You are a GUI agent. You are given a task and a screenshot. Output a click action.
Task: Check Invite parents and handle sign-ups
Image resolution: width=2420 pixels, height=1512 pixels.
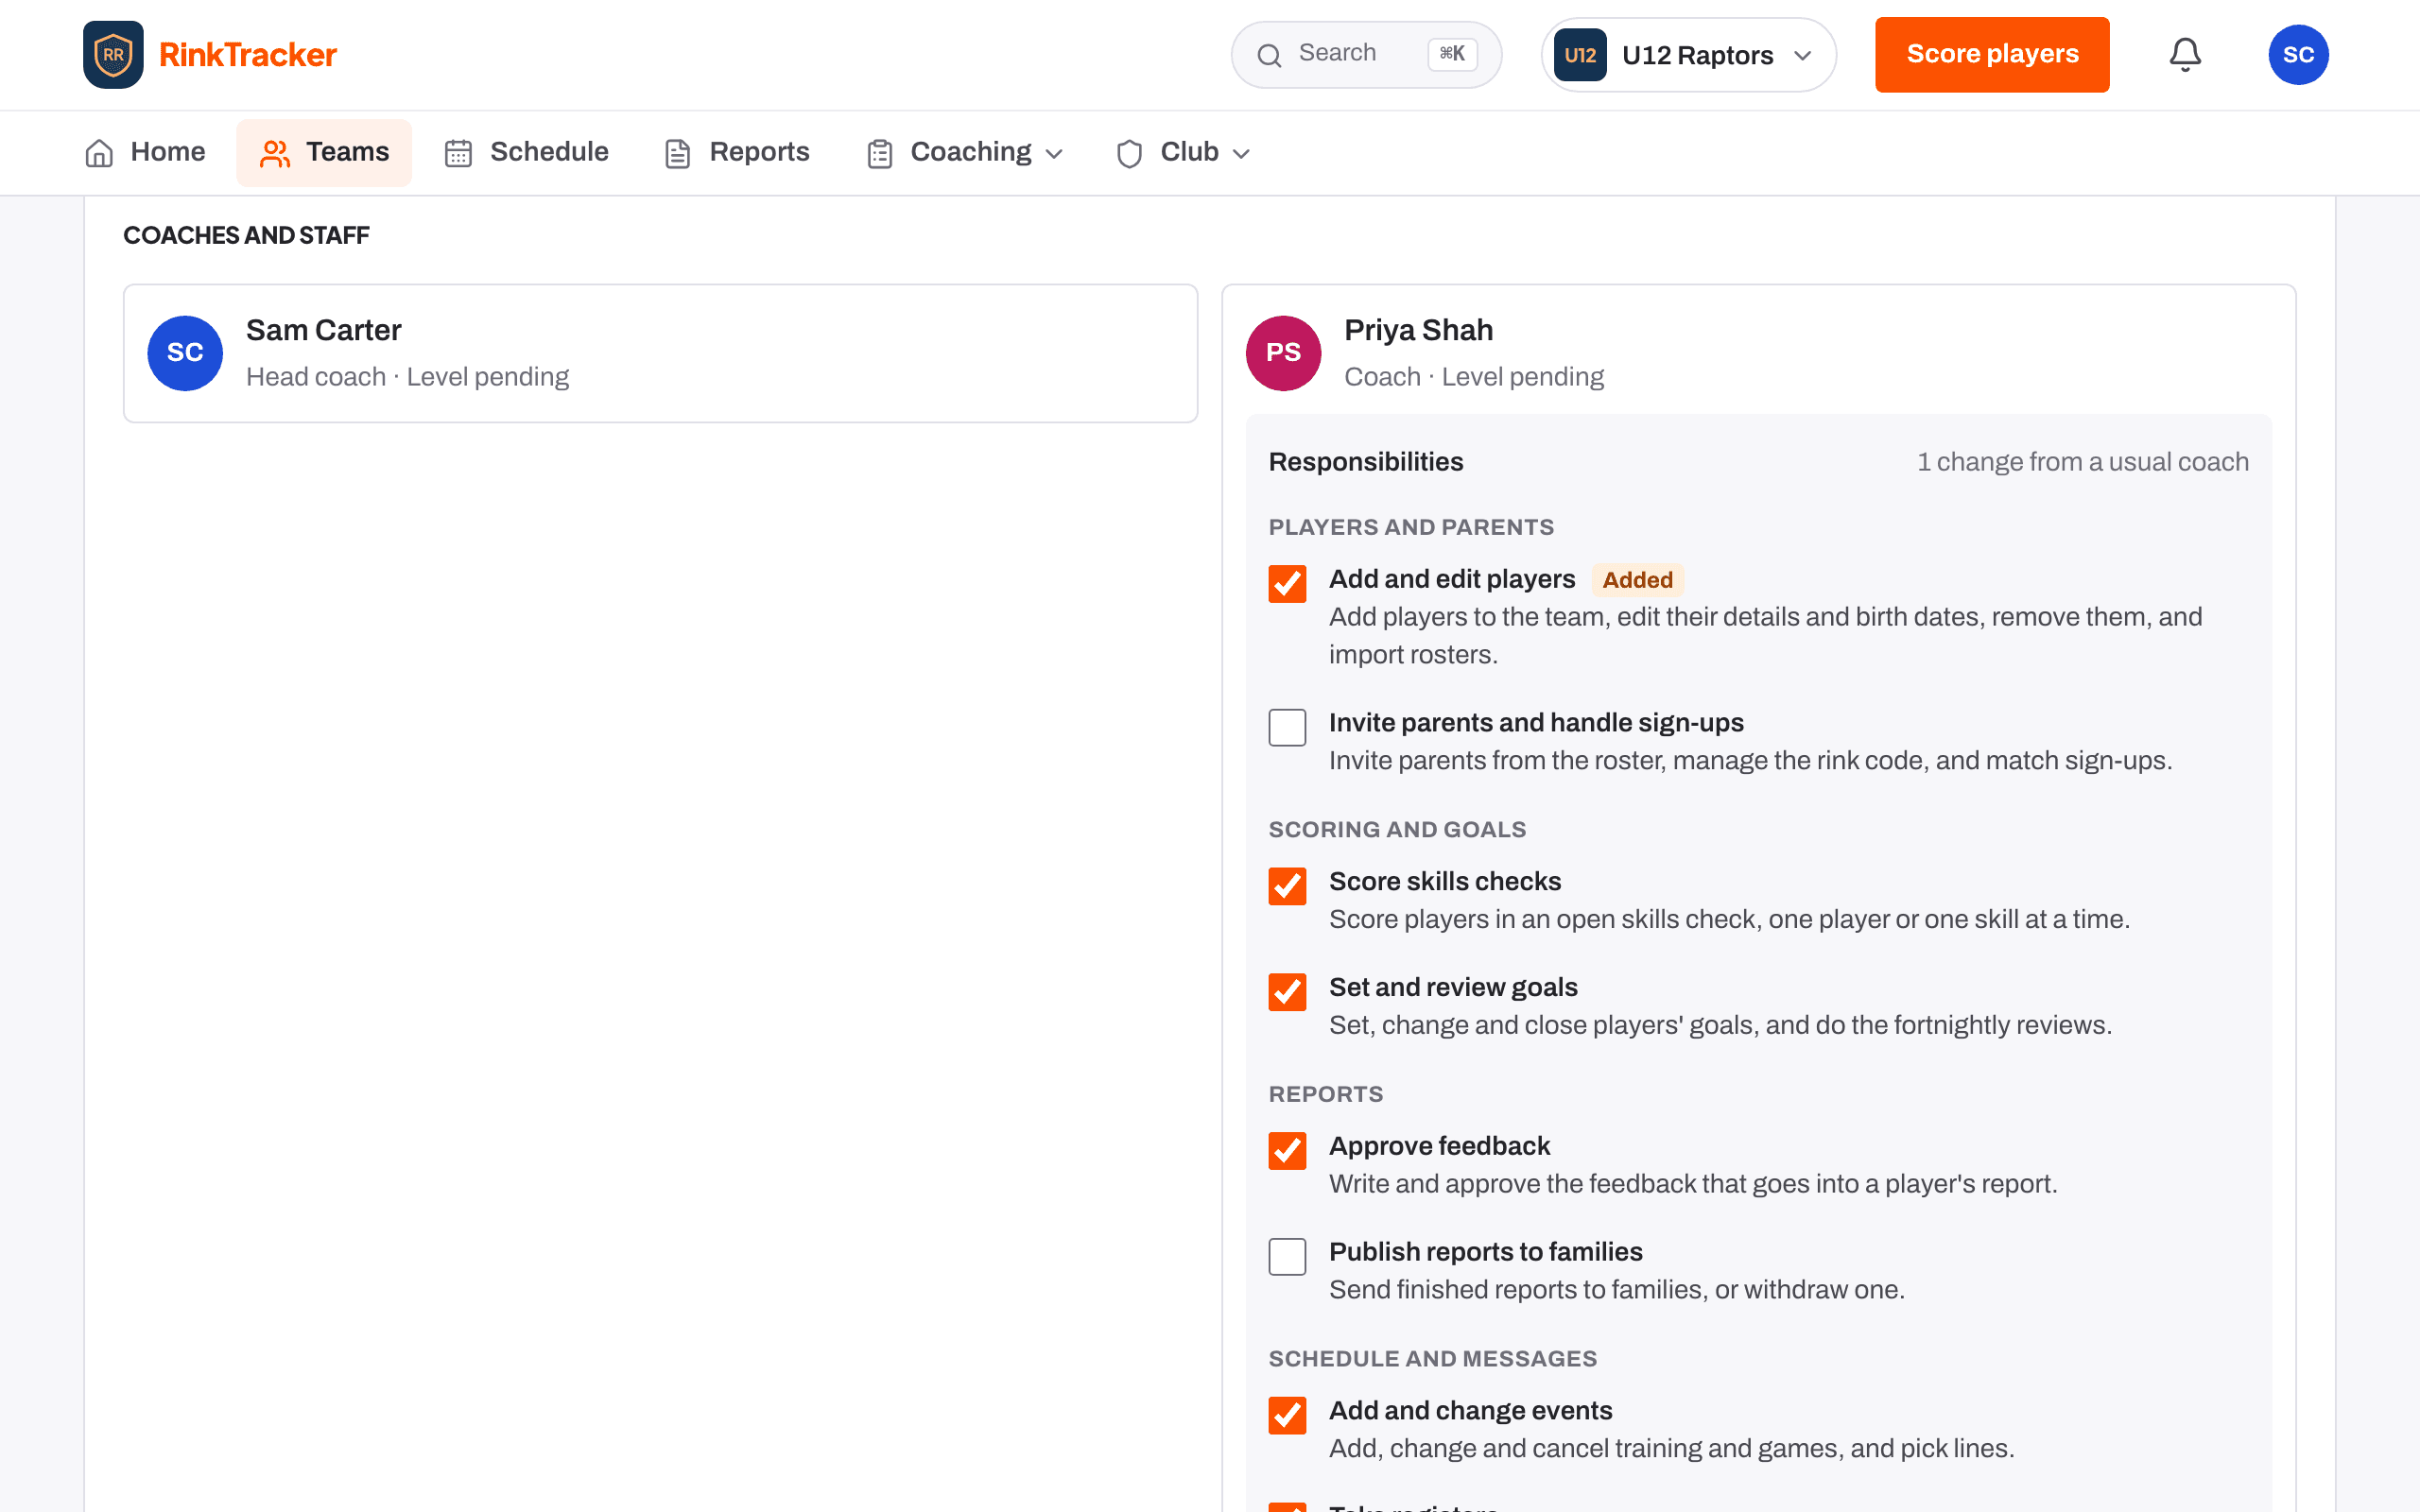point(1287,728)
